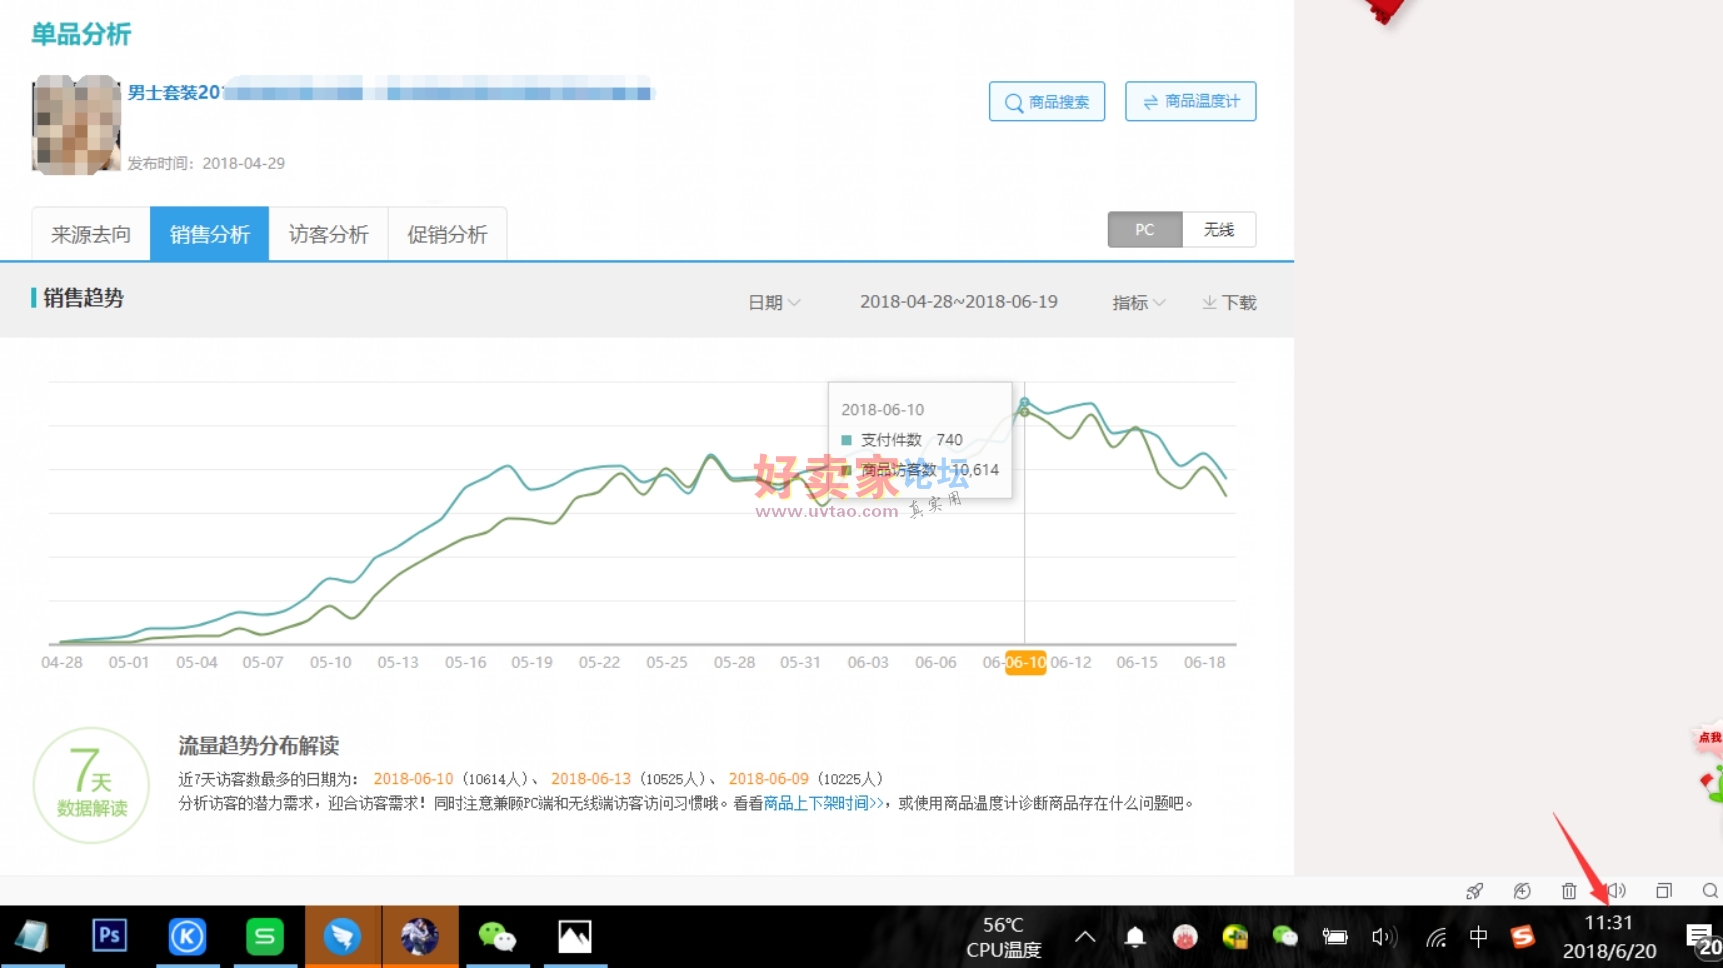
Task: Click the rocket icon in browser status bar
Action: click(x=1474, y=891)
